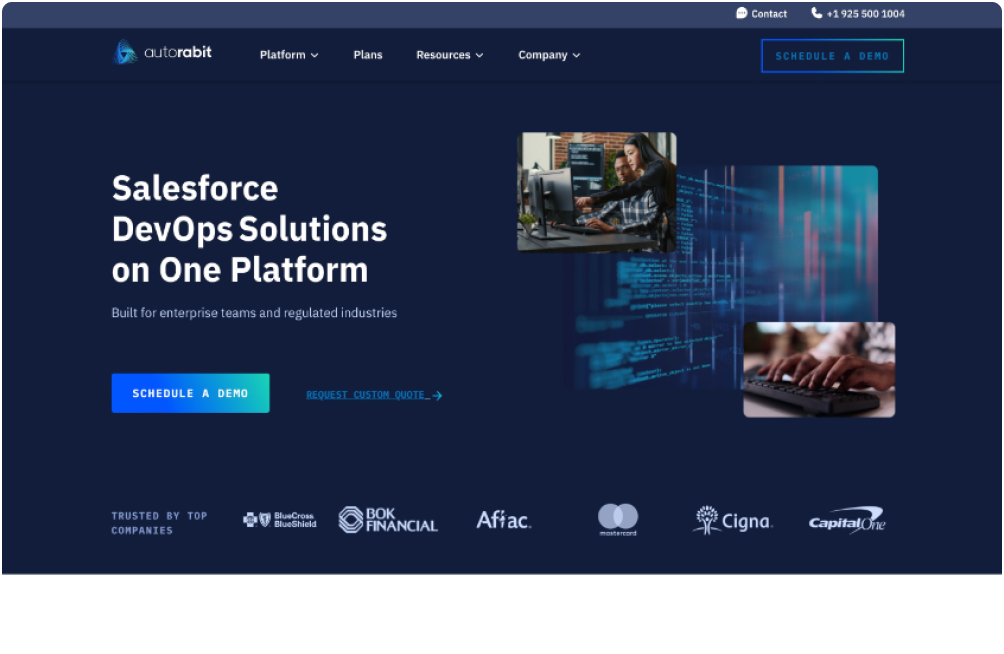
Task: Expand the Platform menu
Action: click(289, 55)
